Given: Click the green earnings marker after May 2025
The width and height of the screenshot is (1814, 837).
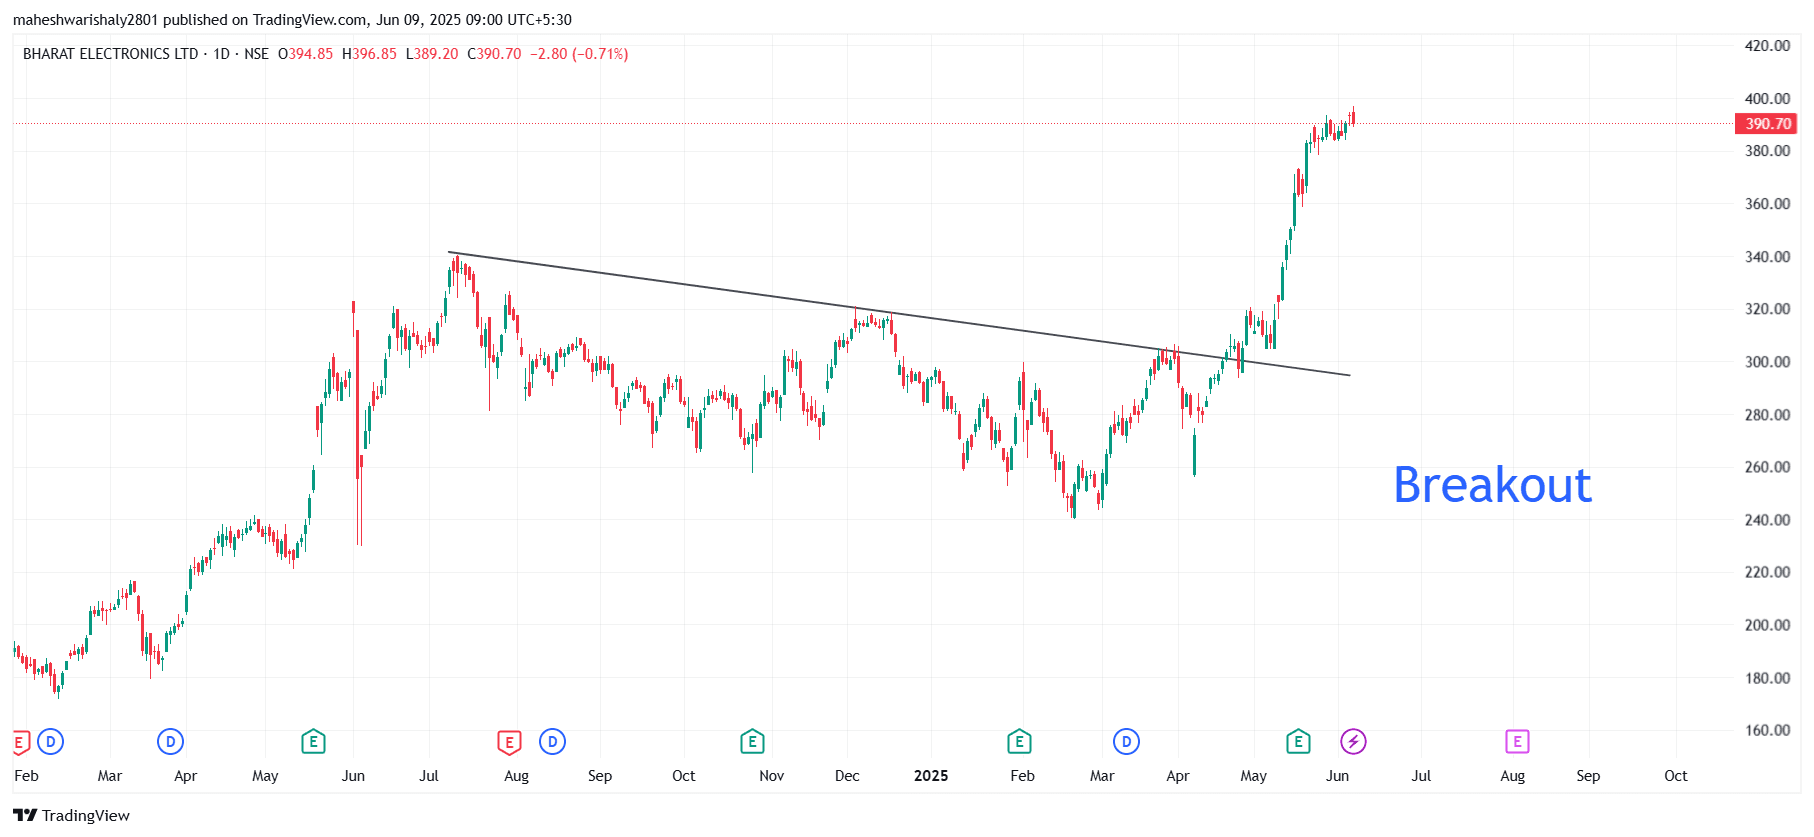Looking at the screenshot, I should point(1298,742).
